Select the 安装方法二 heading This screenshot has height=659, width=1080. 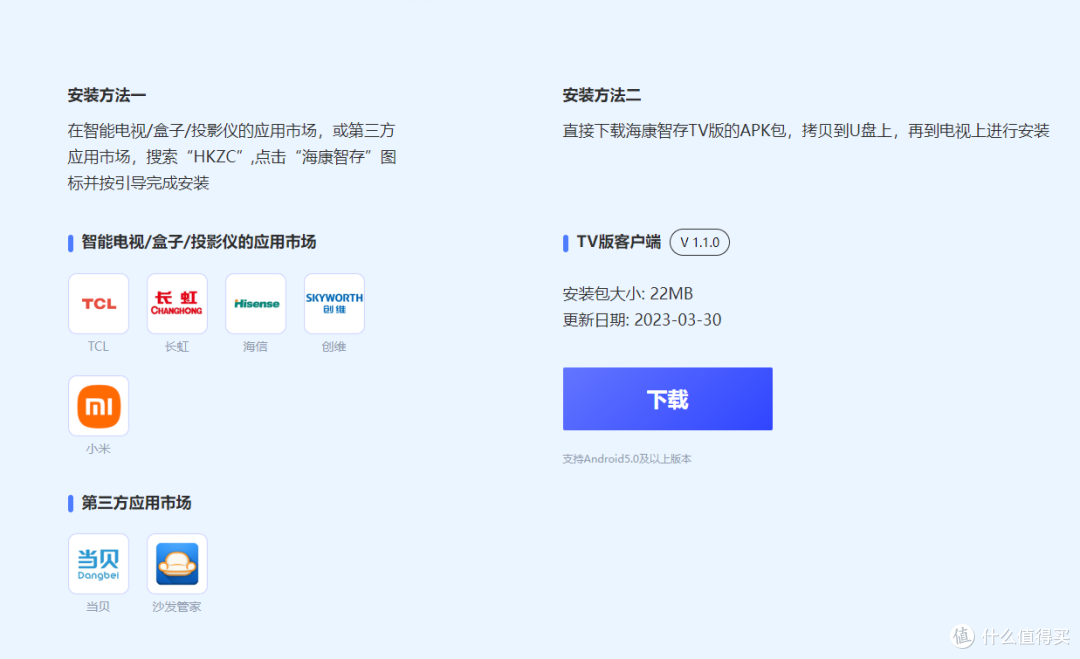602,95
